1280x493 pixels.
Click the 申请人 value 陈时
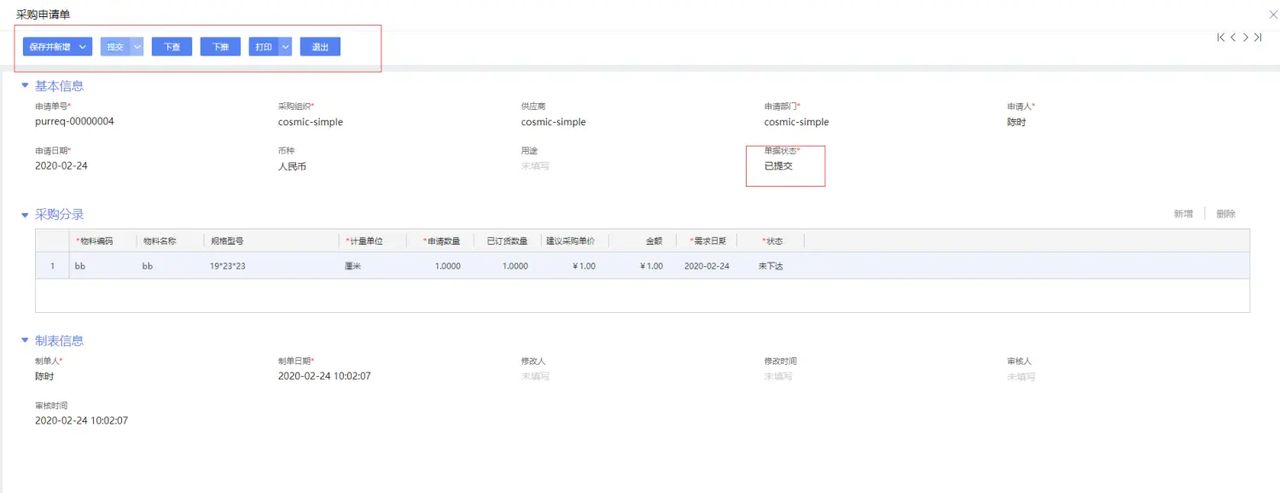tap(1016, 122)
